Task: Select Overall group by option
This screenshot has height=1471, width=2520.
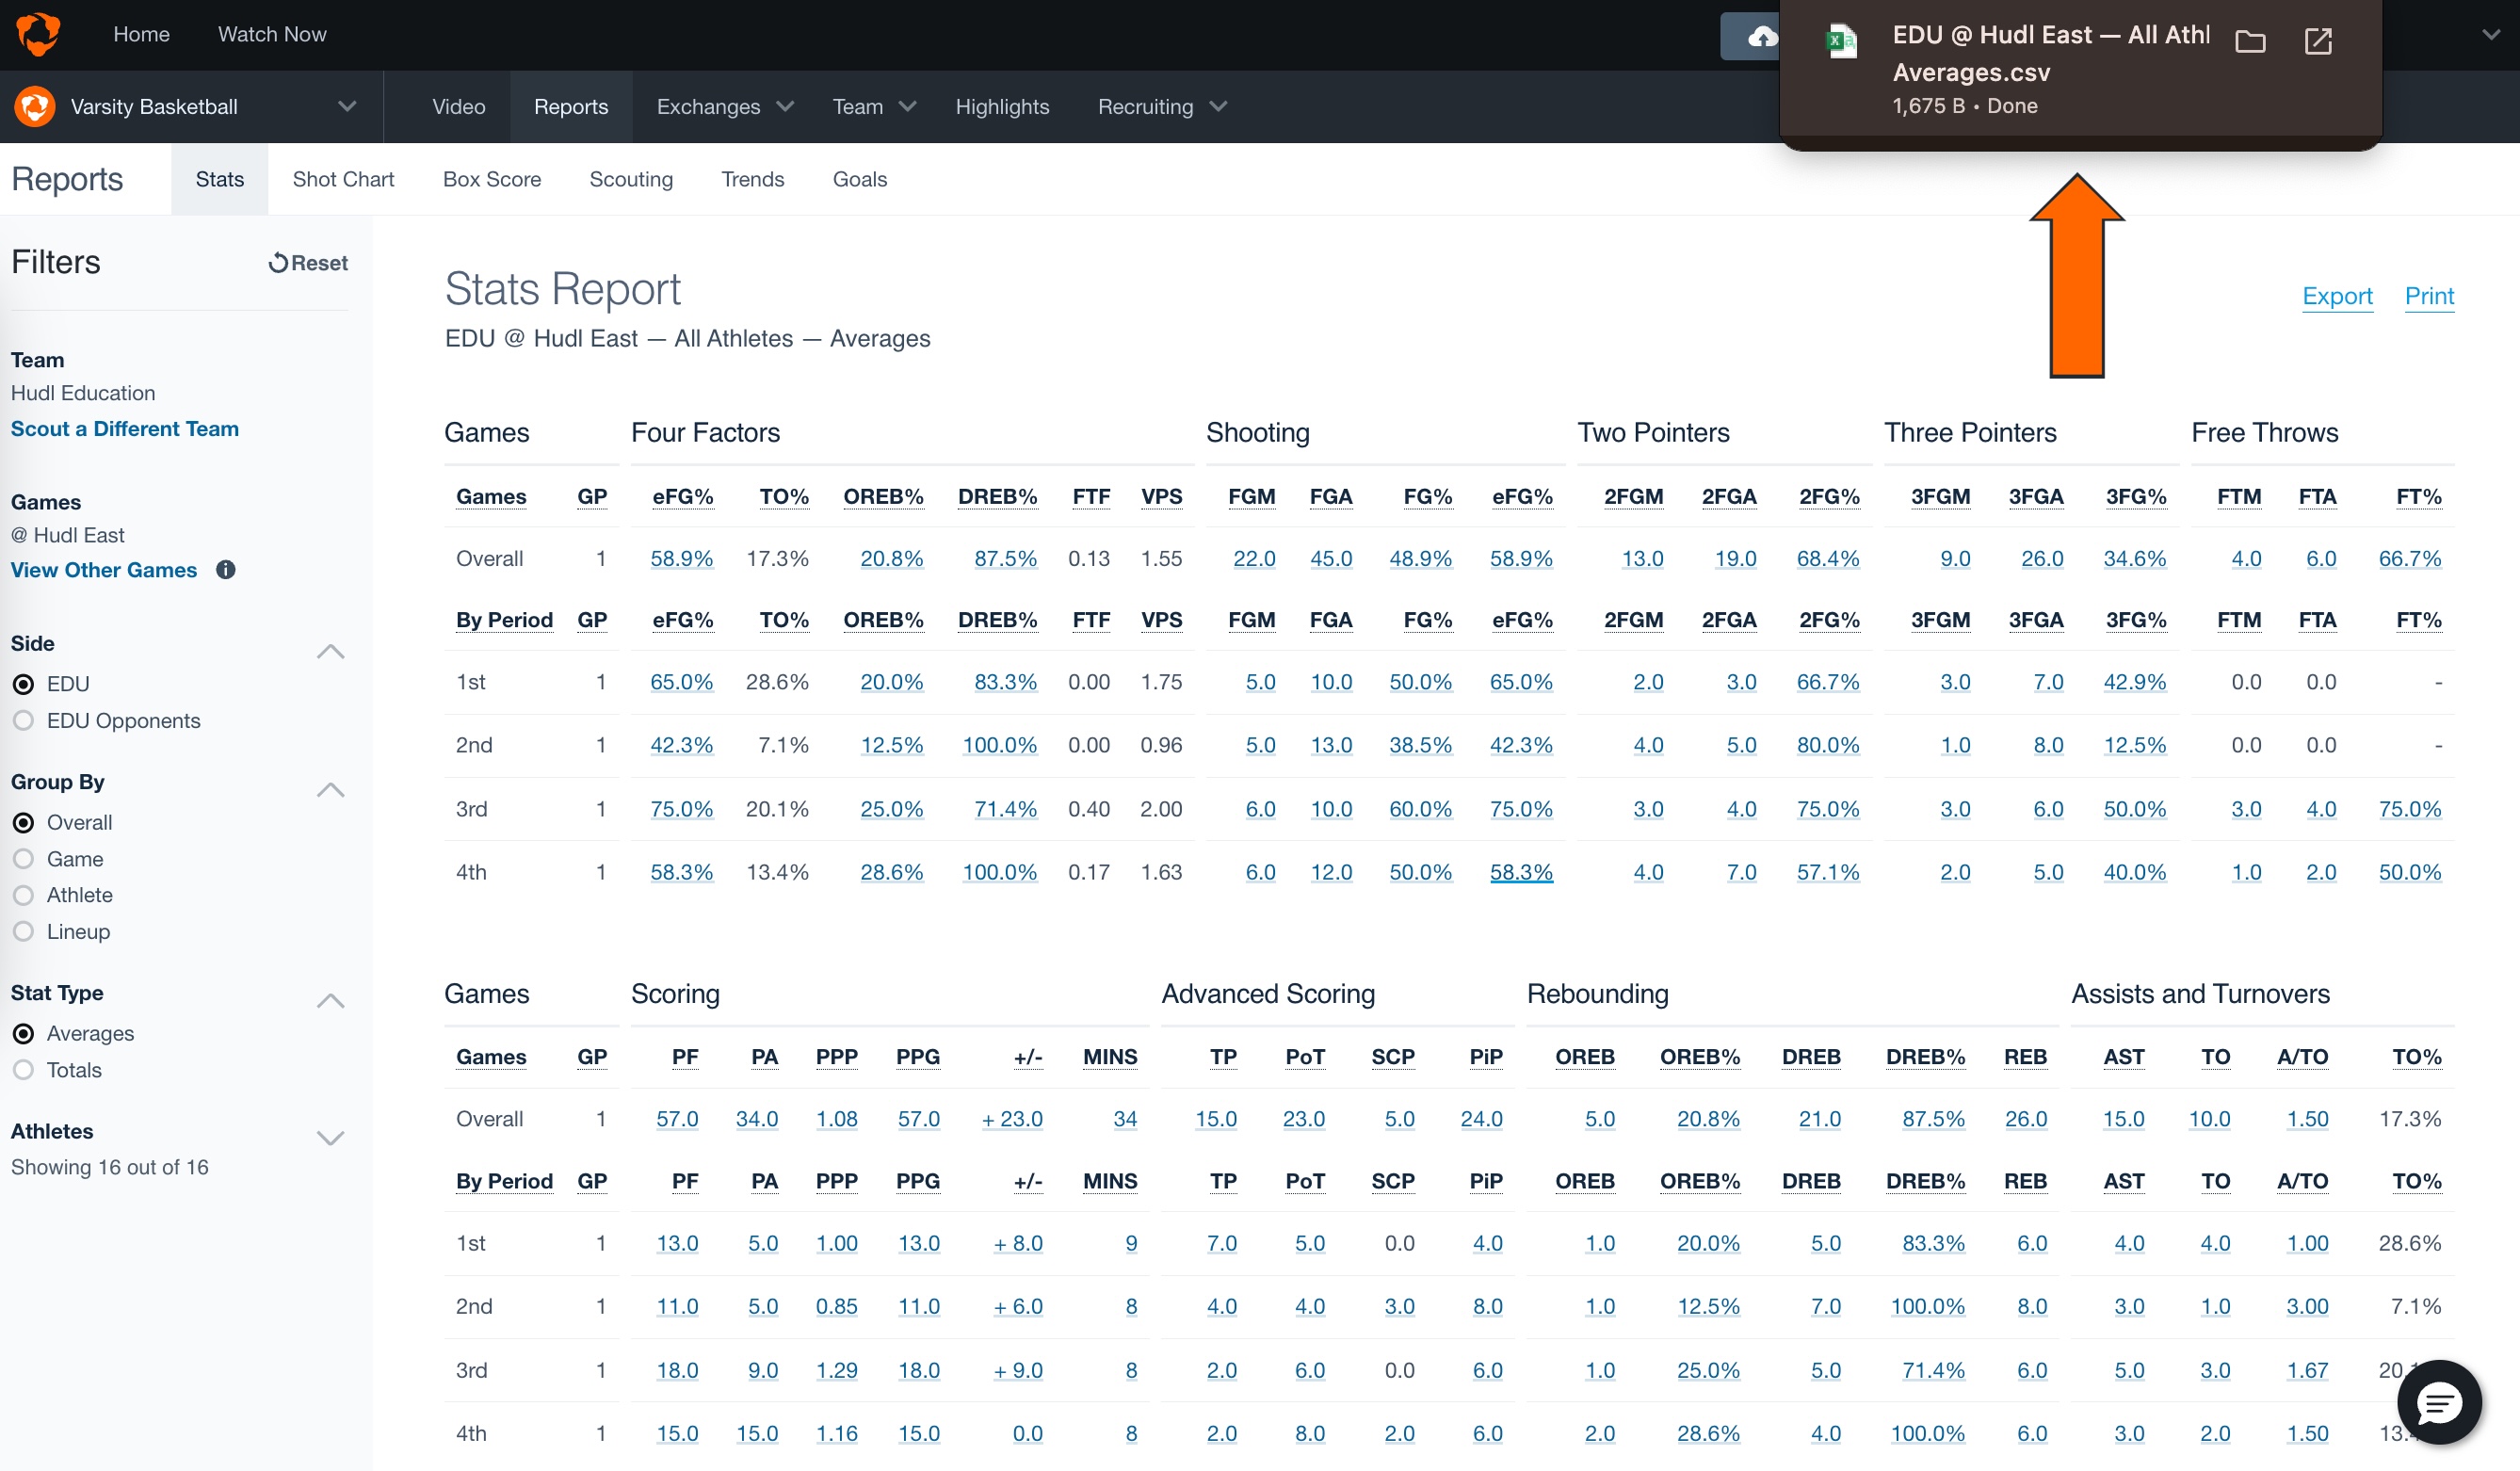Action: [x=23, y=823]
